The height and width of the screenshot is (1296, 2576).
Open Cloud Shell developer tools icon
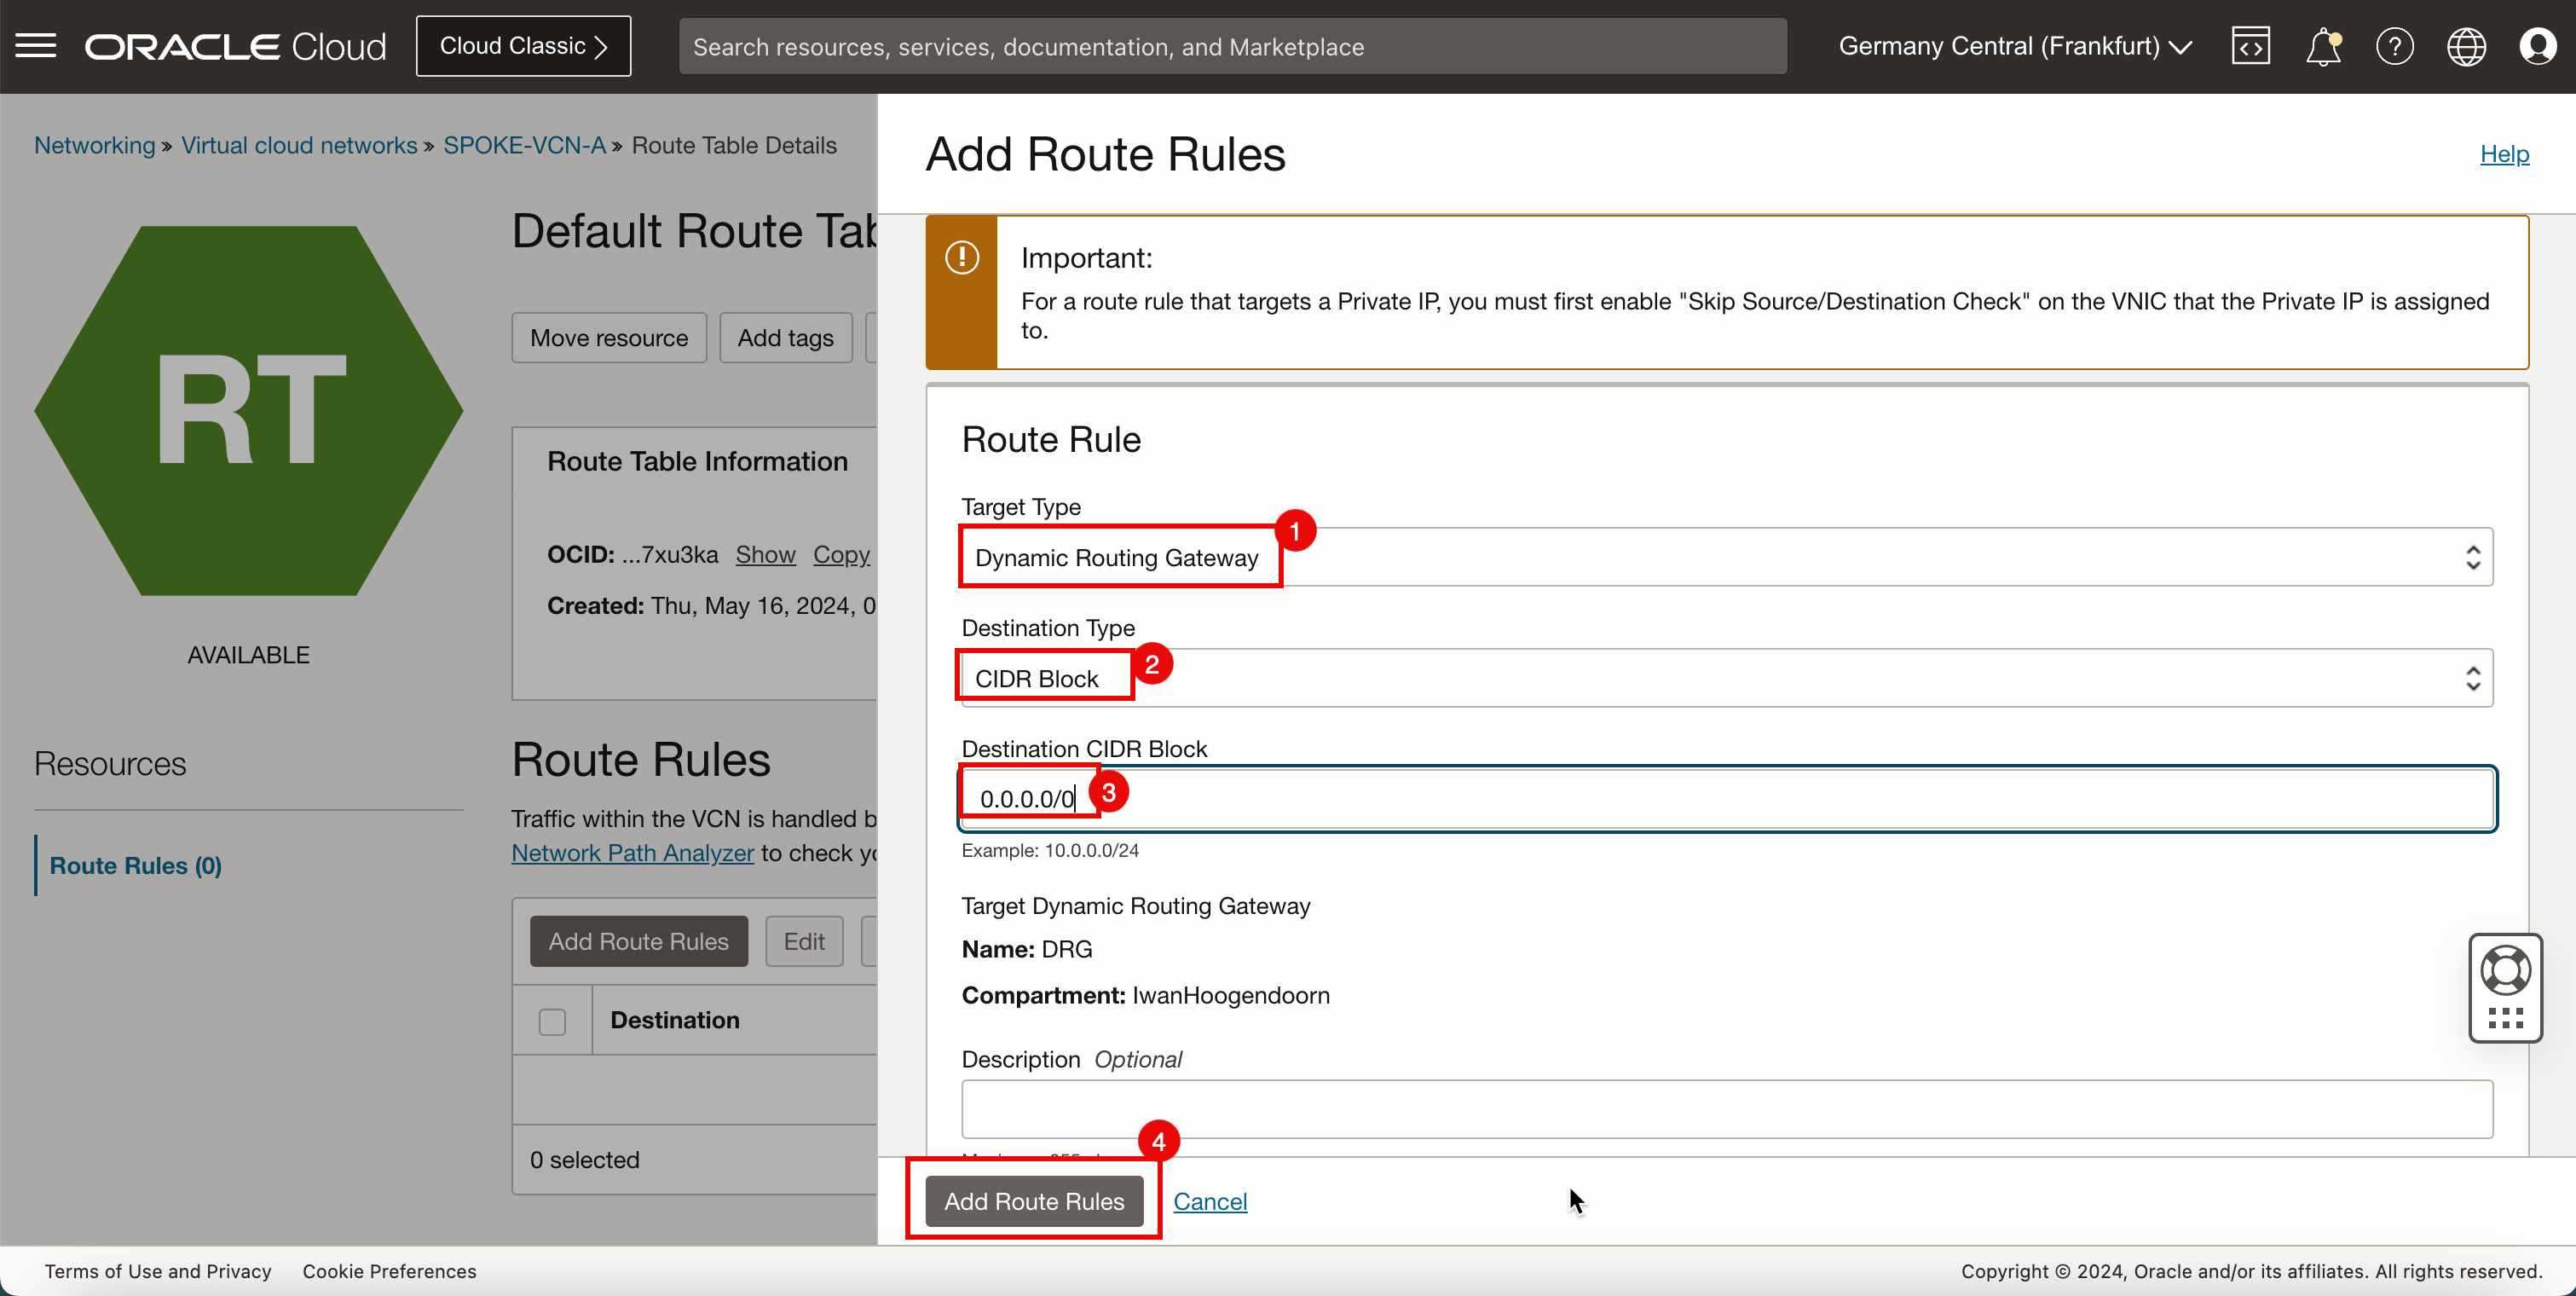point(2250,46)
